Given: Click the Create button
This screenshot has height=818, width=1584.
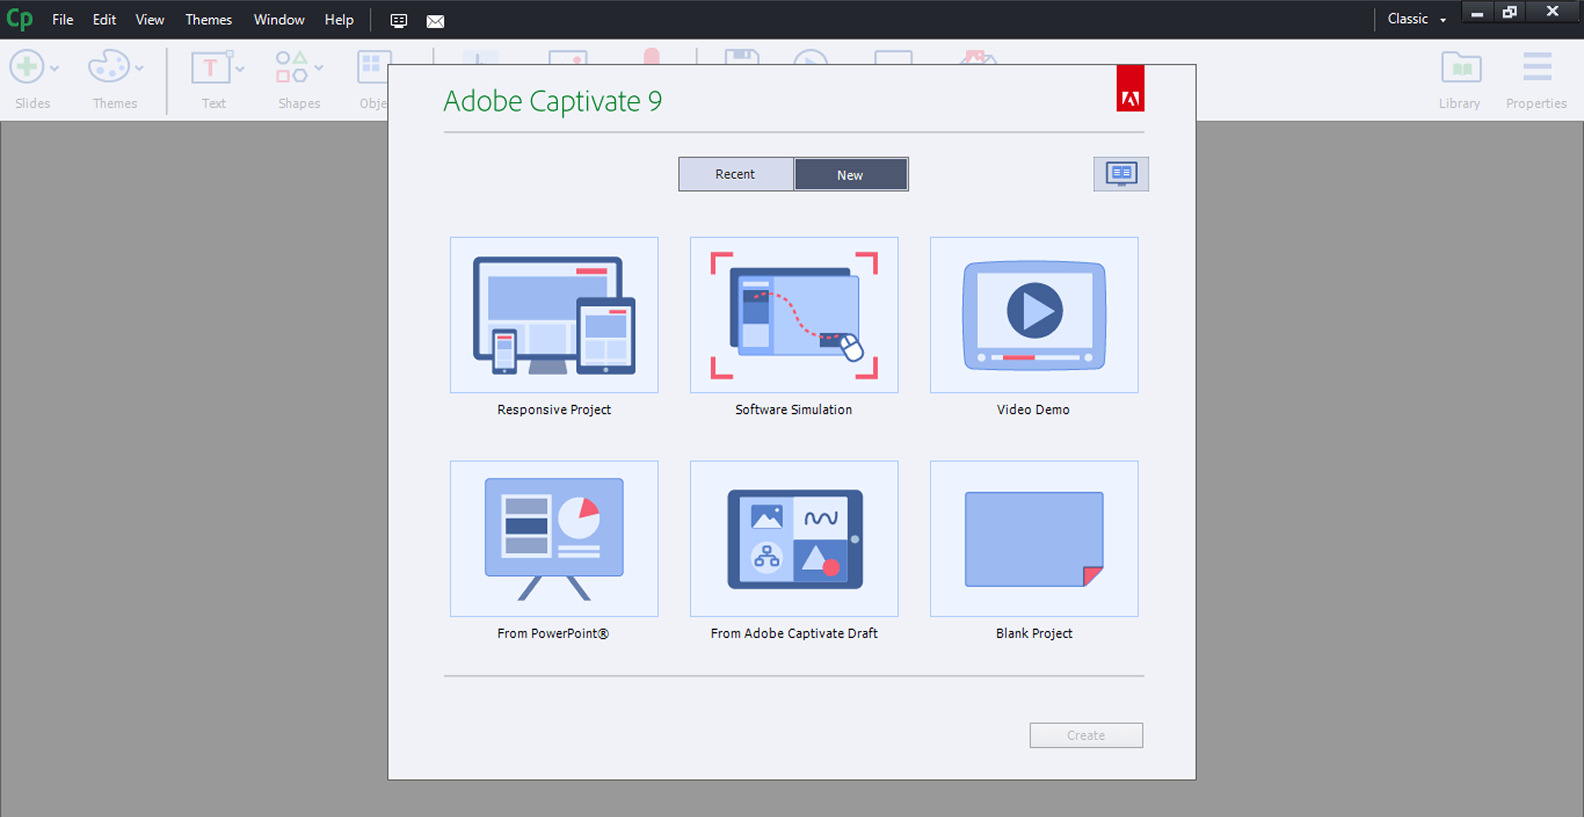Looking at the screenshot, I should (1086, 735).
